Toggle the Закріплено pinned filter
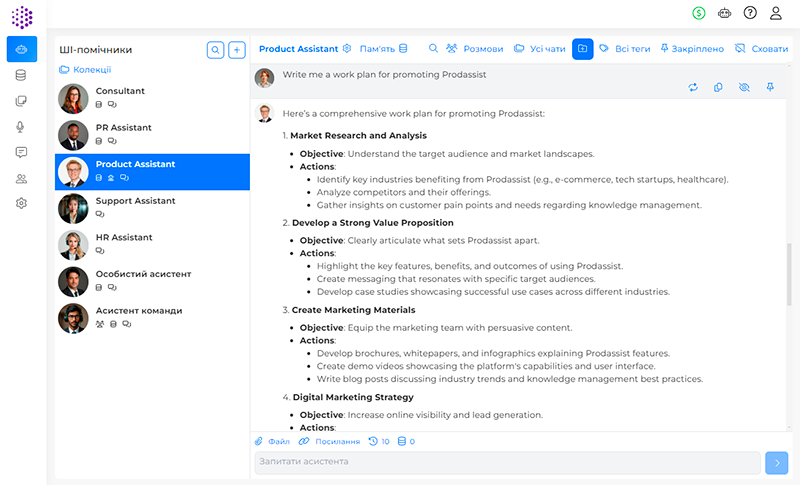Viewport: 800px width, 485px height. [x=691, y=48]
